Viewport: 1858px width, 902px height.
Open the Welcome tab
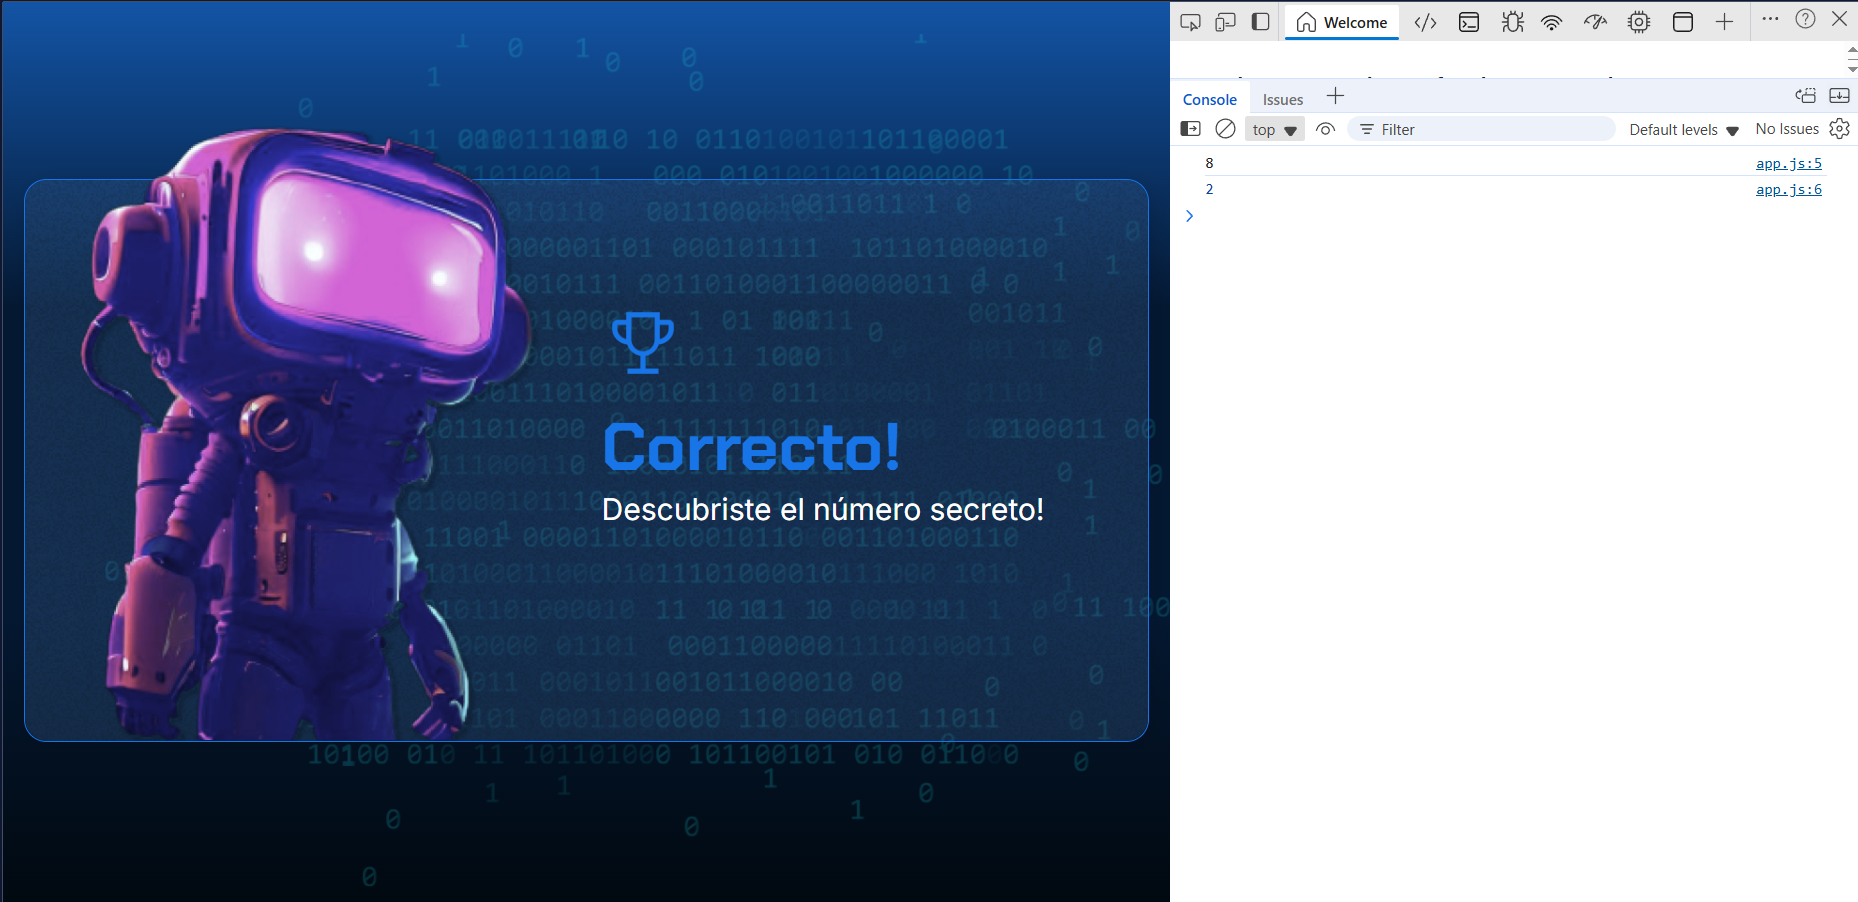[x=1341, y=22]
